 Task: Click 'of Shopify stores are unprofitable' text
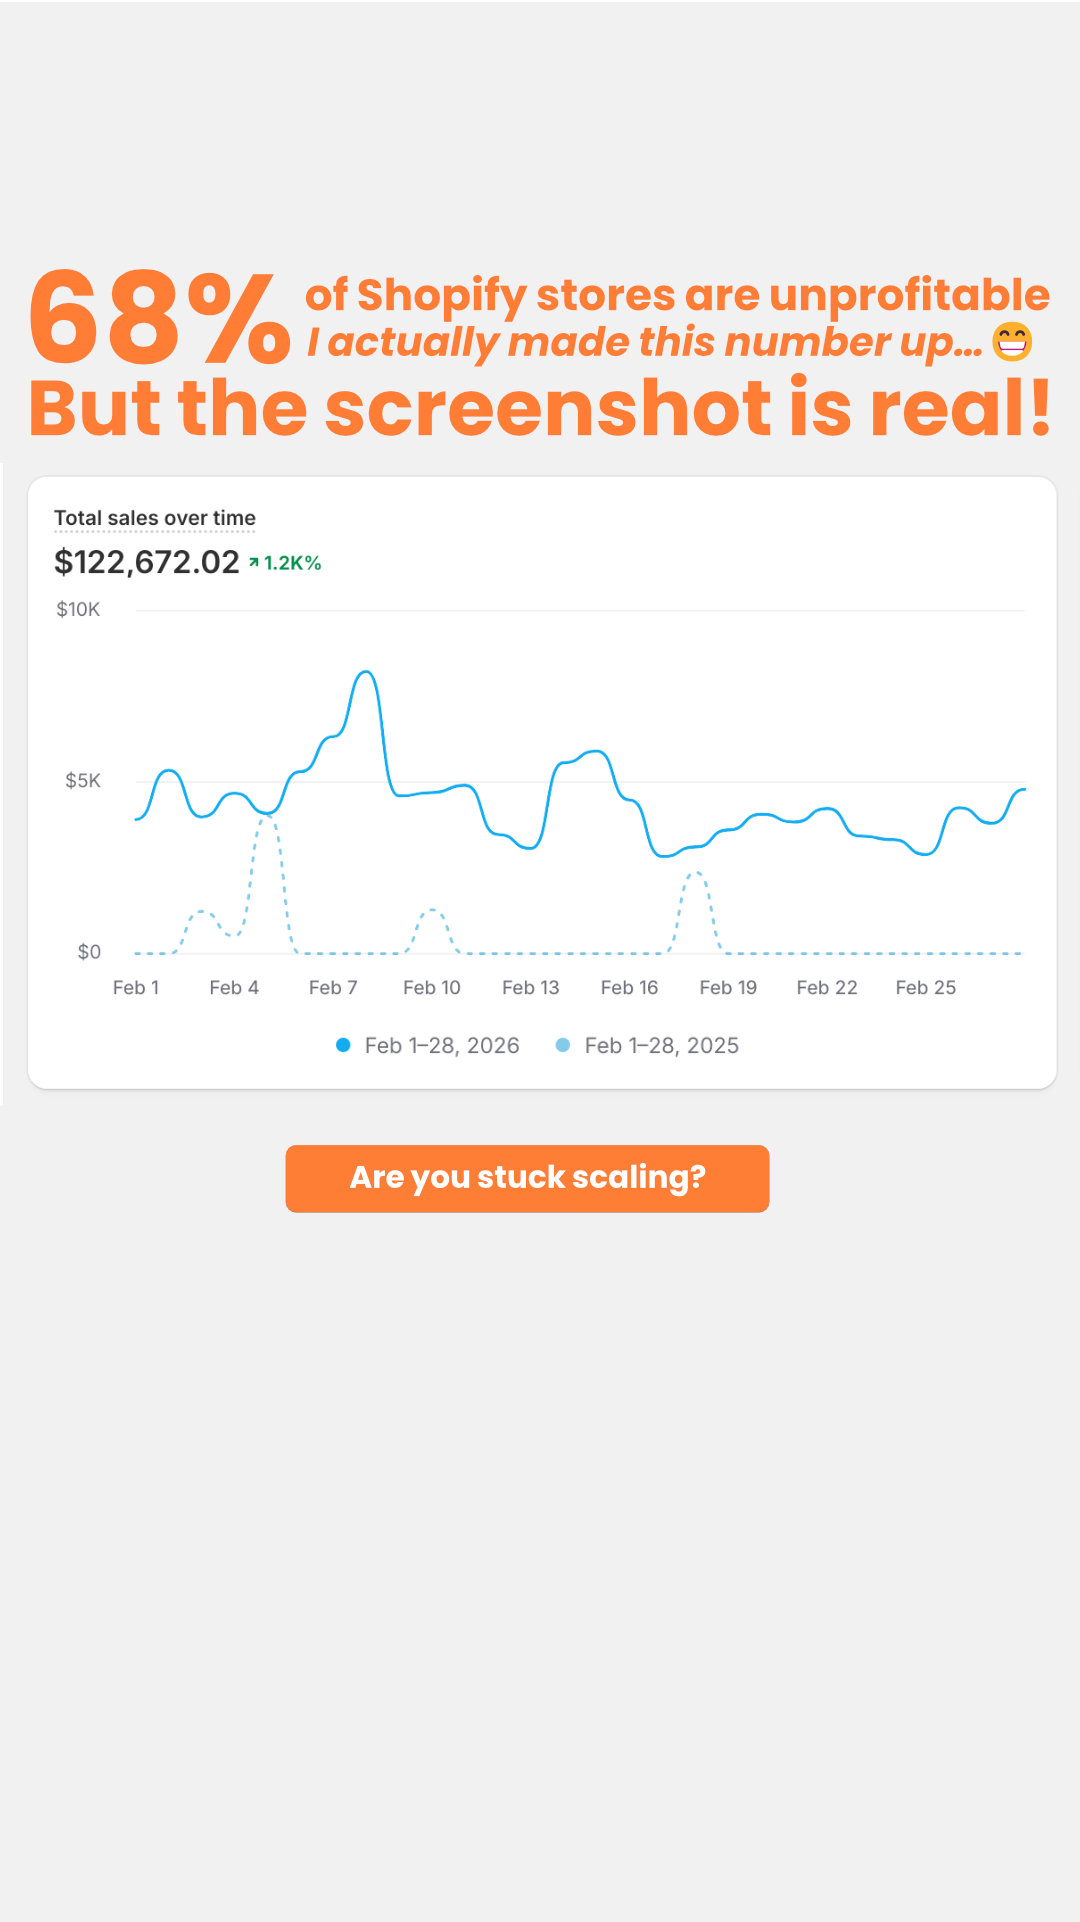point(677,295)
